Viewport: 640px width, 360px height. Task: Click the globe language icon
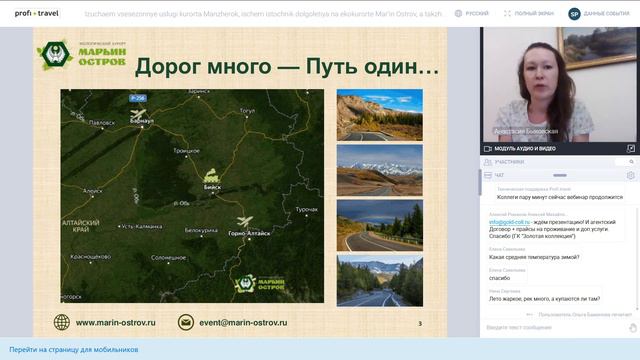coord(458,13)
